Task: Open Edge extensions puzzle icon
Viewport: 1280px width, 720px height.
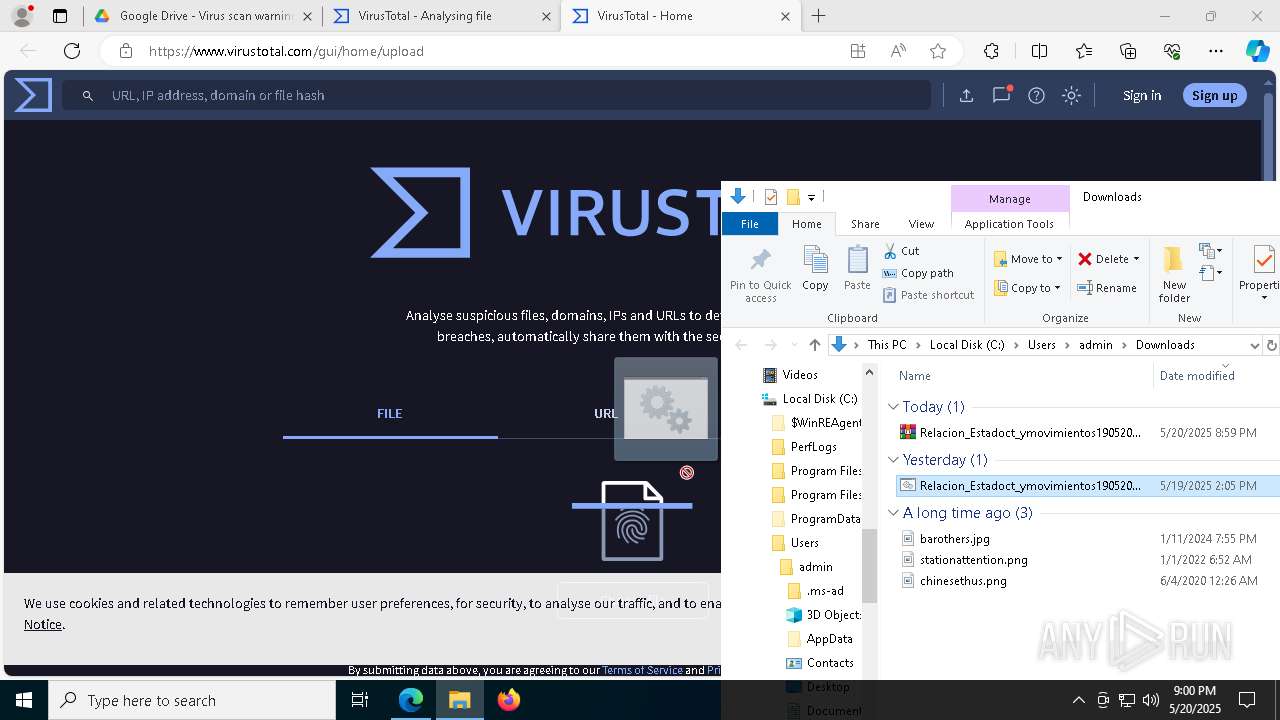Action: [x=991, y=51]
